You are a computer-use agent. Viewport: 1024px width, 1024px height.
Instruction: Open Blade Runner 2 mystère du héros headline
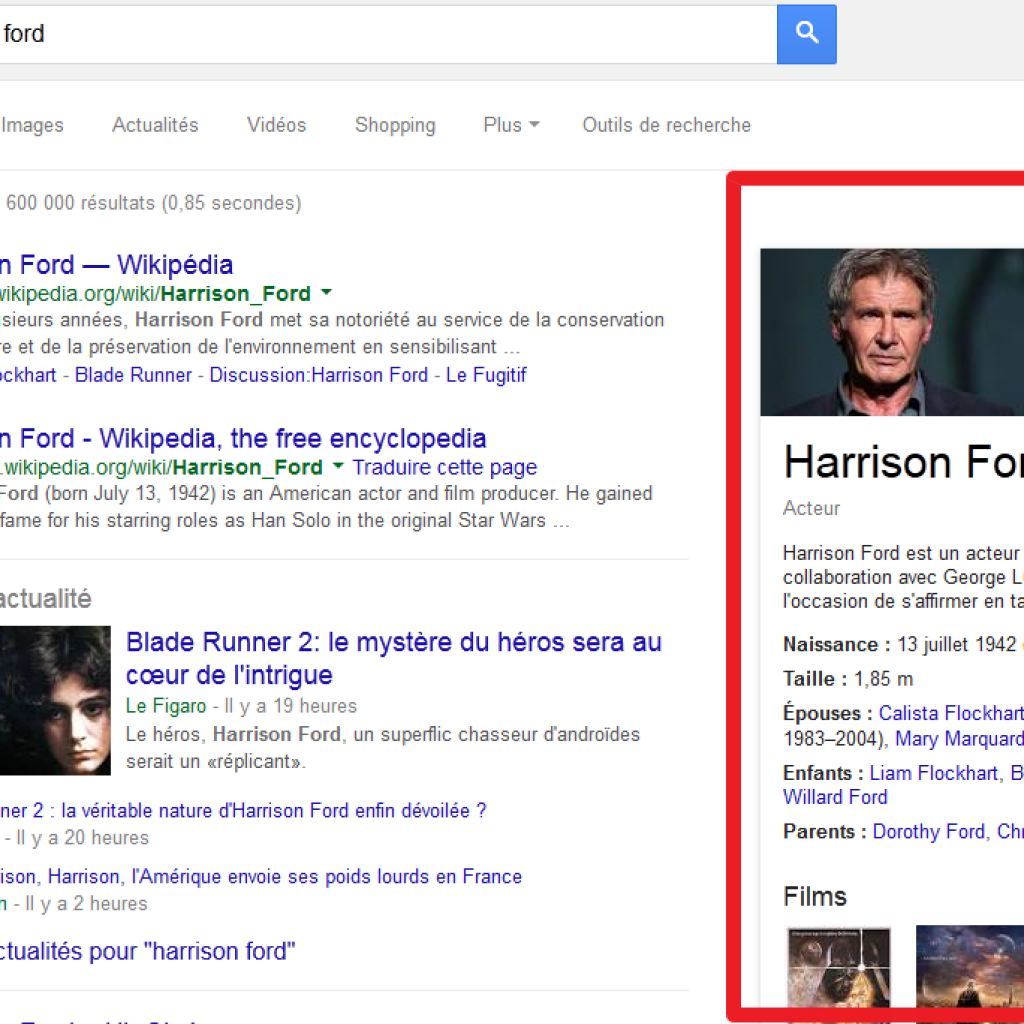point(393,658)
